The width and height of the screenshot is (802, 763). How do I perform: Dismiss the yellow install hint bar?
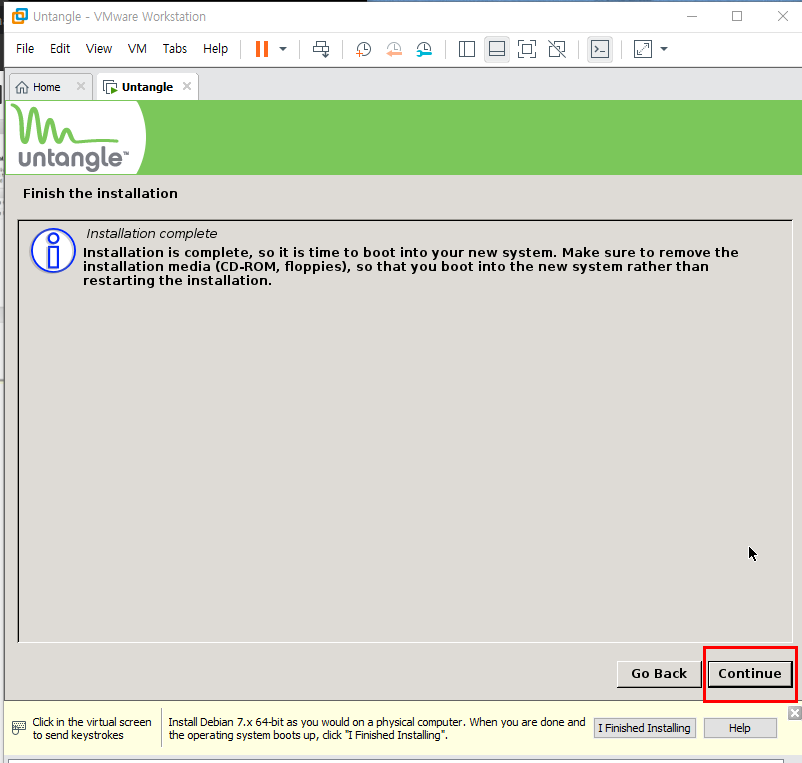point(794,713)
